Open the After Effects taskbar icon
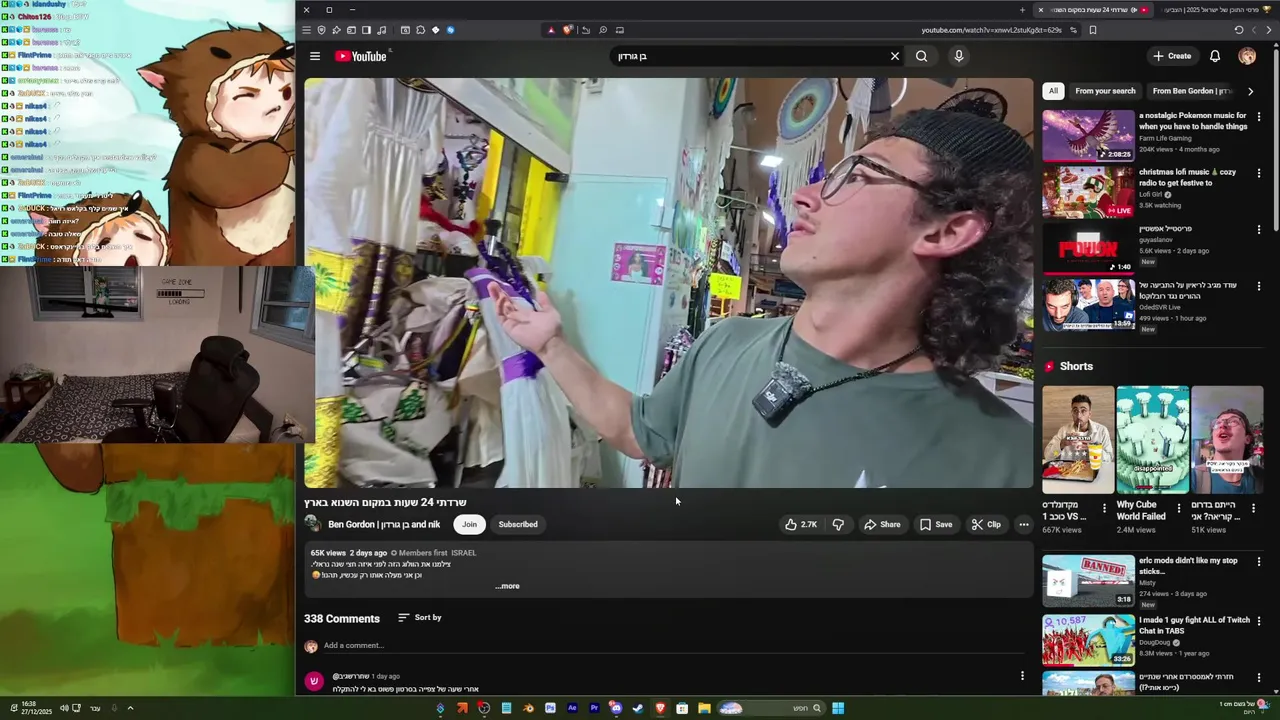This screenshot has height=720, width=1280. tap(572, 708)
